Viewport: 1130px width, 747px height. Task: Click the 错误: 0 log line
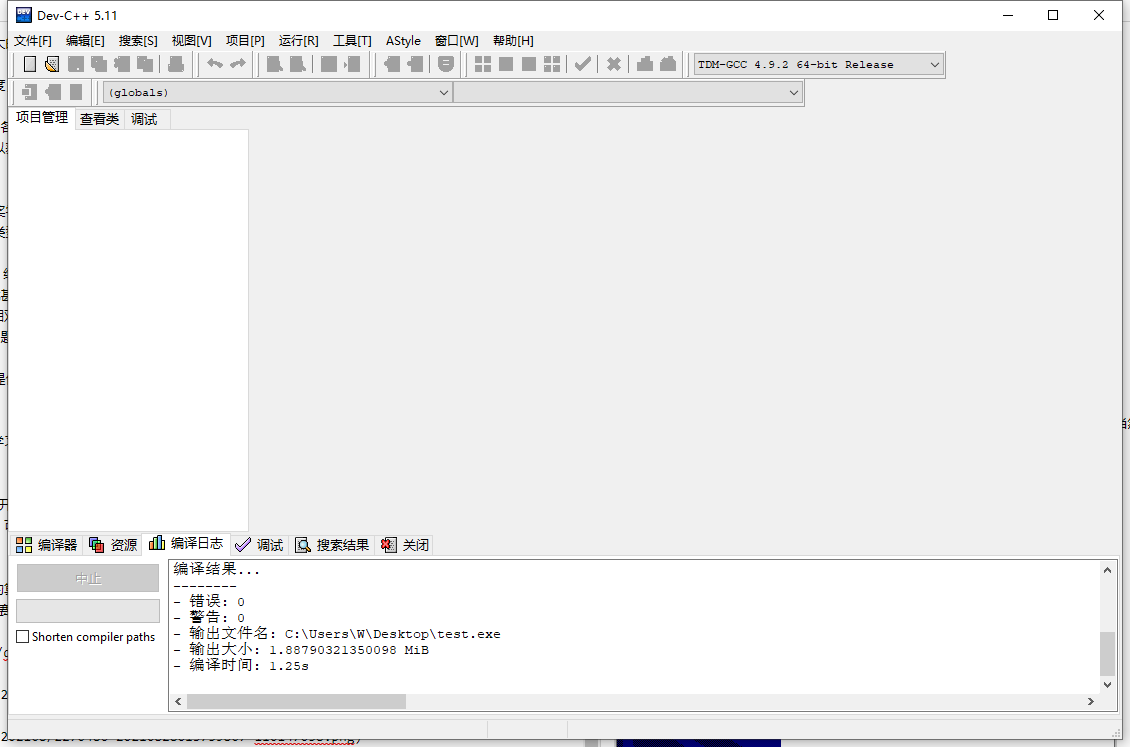[209, 601]
